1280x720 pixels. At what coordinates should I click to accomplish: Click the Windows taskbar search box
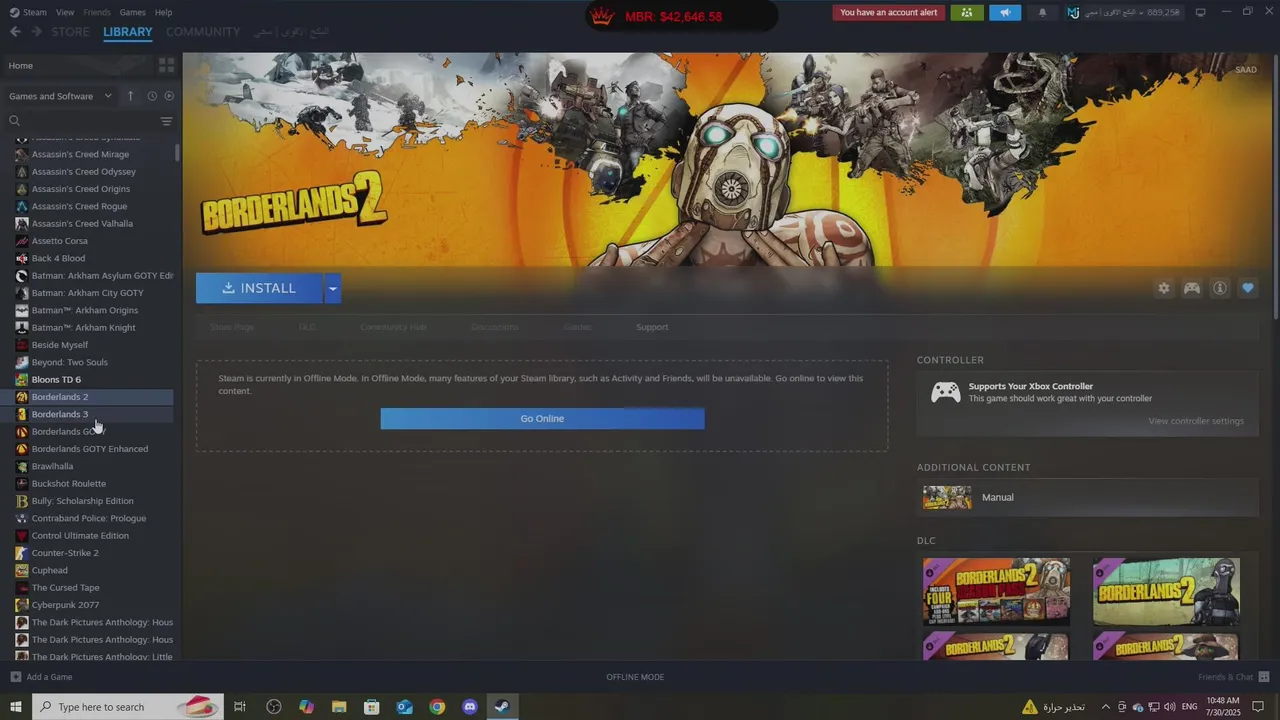[x=127, y=707]
